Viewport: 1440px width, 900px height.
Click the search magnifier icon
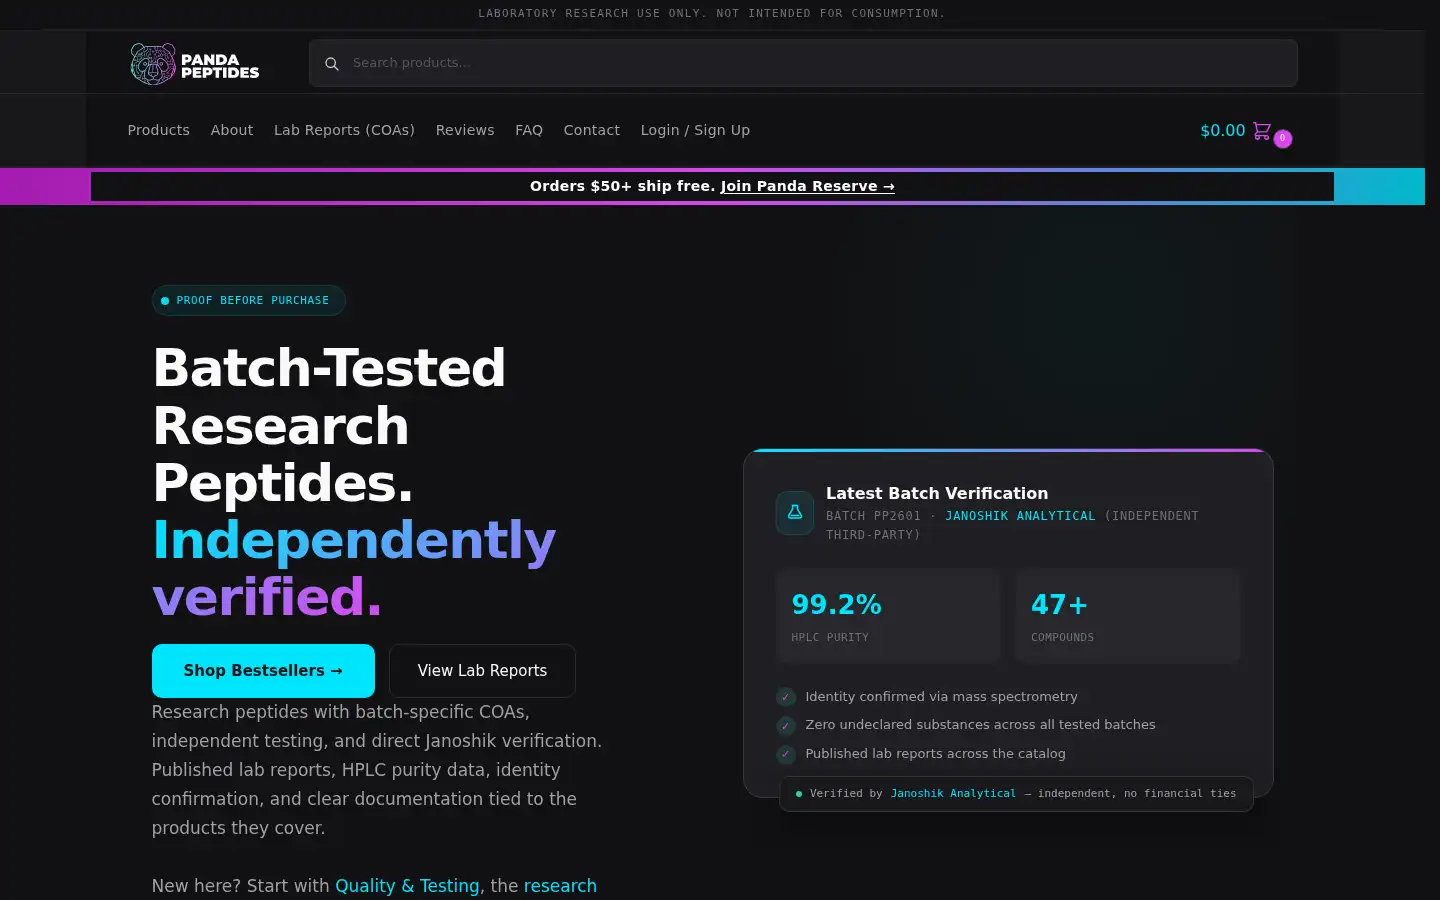point(332,63)
